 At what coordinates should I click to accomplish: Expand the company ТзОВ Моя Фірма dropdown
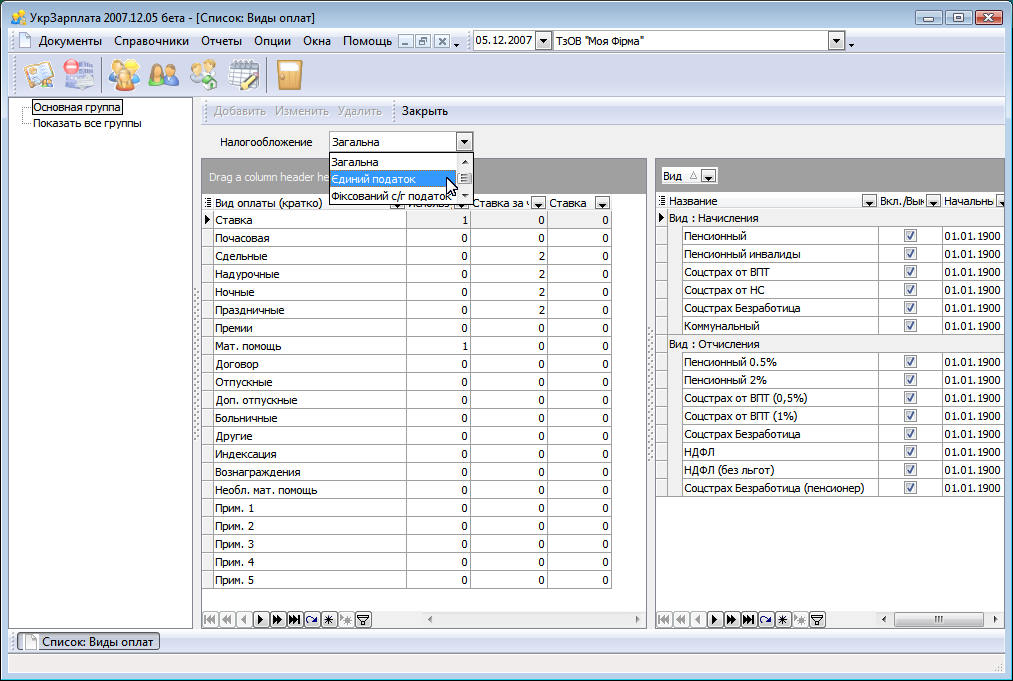(x=836, y=41)
